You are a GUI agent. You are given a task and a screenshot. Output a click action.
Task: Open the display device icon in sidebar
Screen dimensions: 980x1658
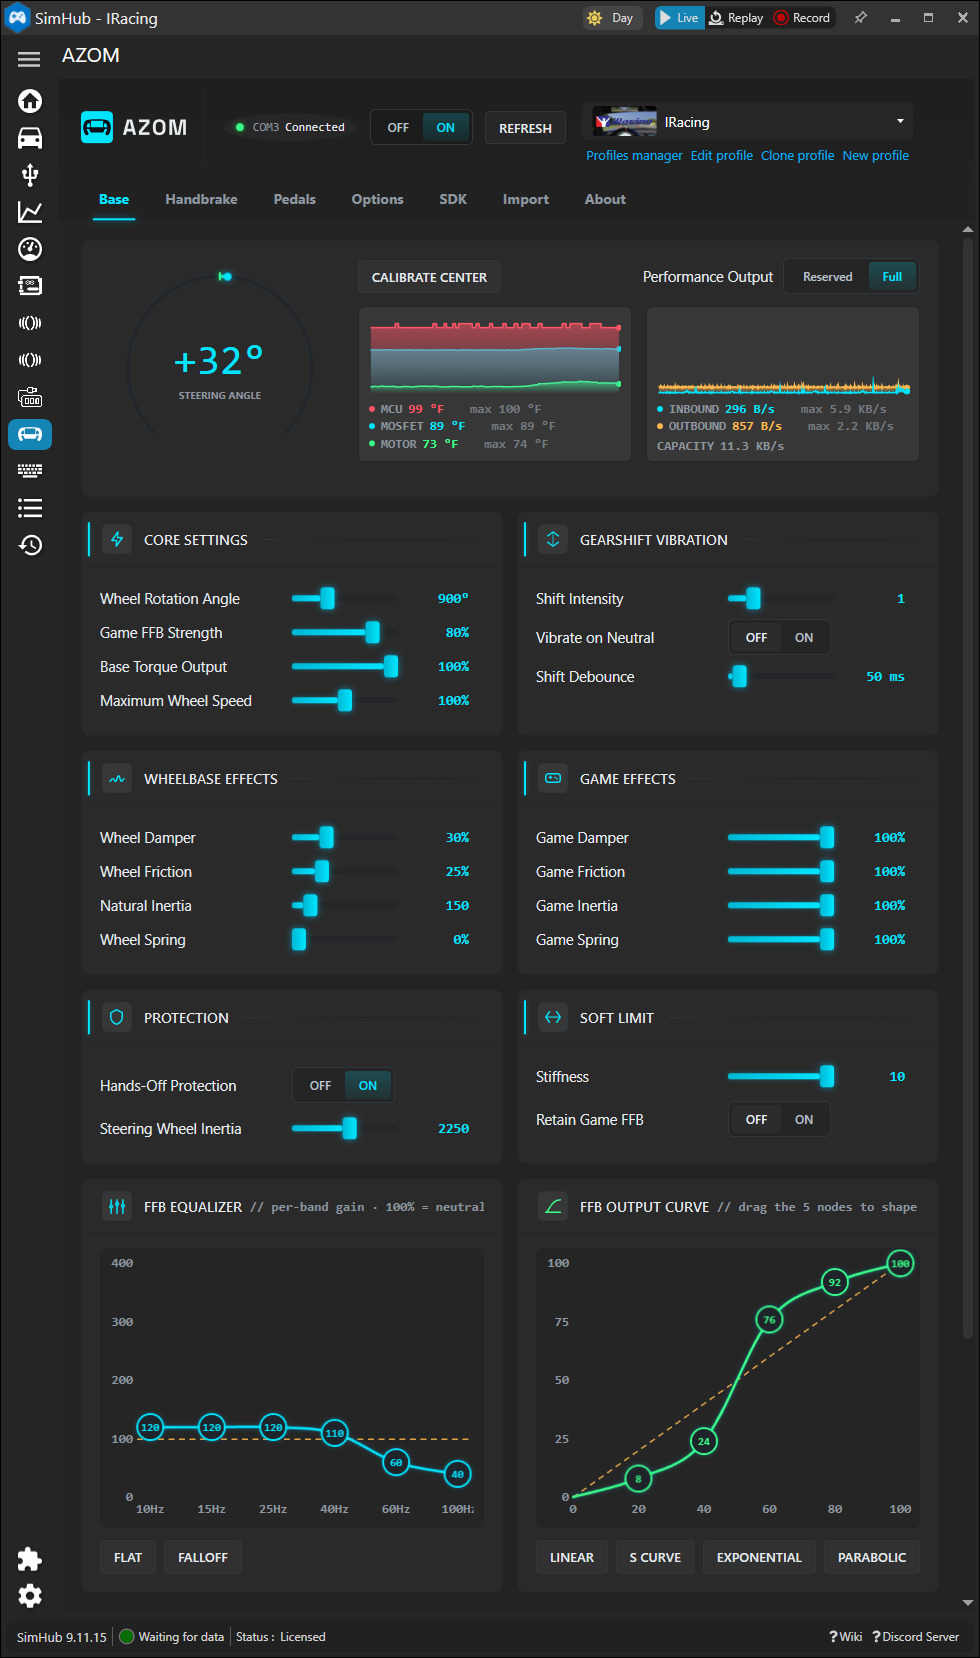click(30, 397)
